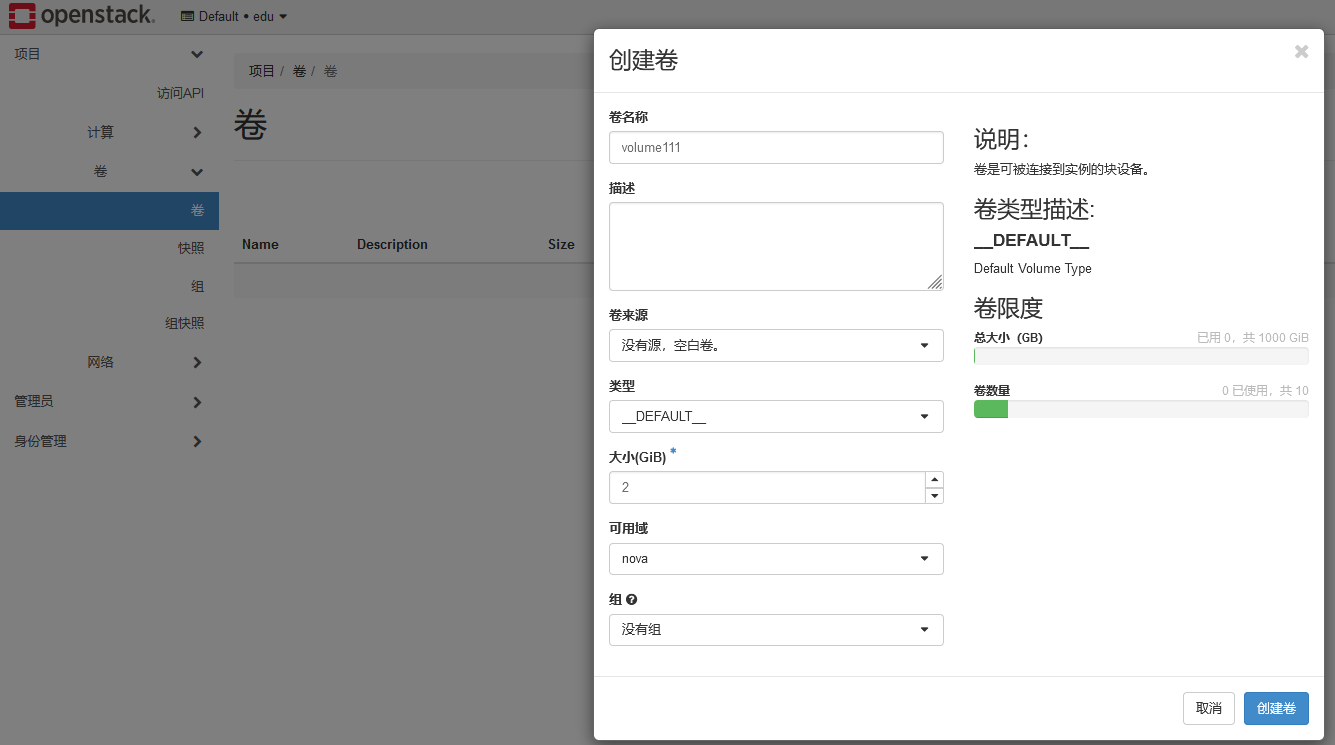Screen dimensions: 1335x745
Task: Click the help icon next to 组
Action: tap(631, 600)
